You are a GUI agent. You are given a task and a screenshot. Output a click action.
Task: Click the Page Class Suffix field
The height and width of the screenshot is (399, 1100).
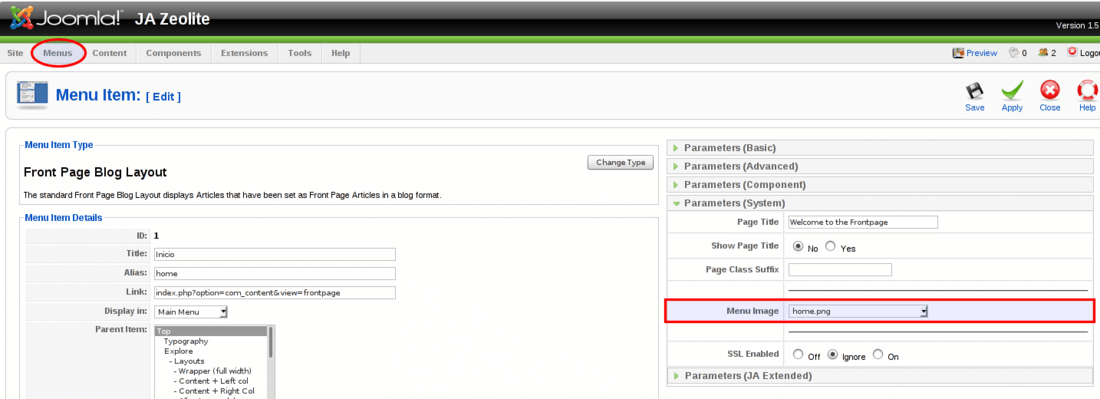click(840, 270)
